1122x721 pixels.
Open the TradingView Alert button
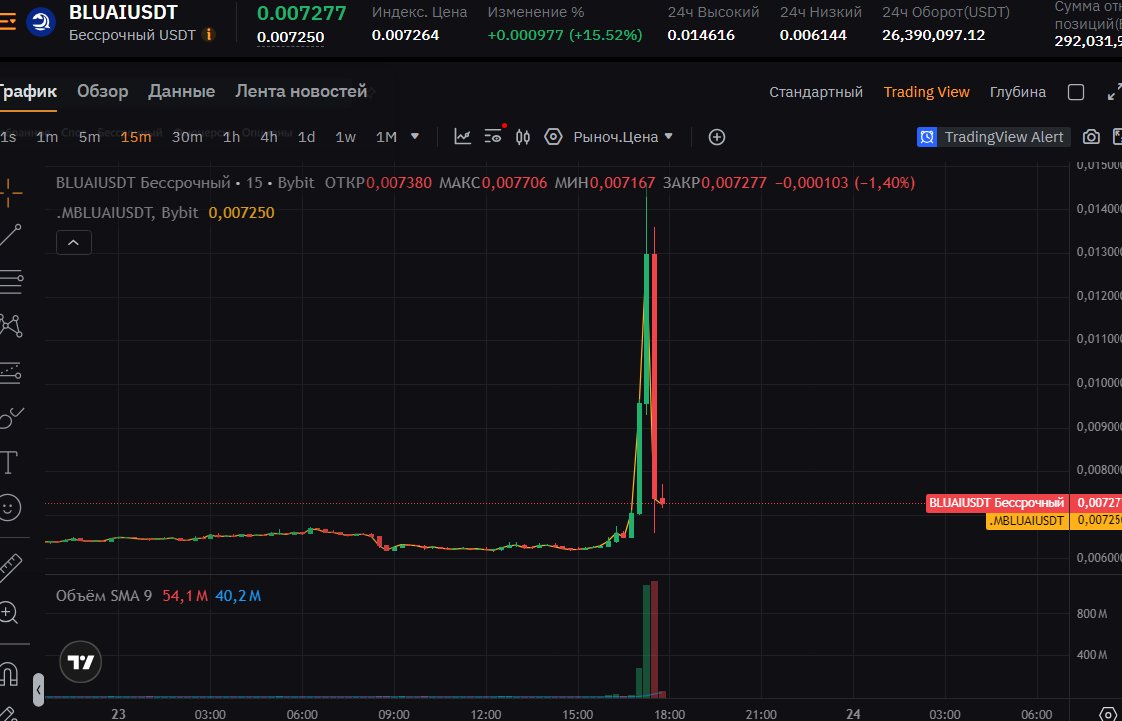click(x=994, y=137)
